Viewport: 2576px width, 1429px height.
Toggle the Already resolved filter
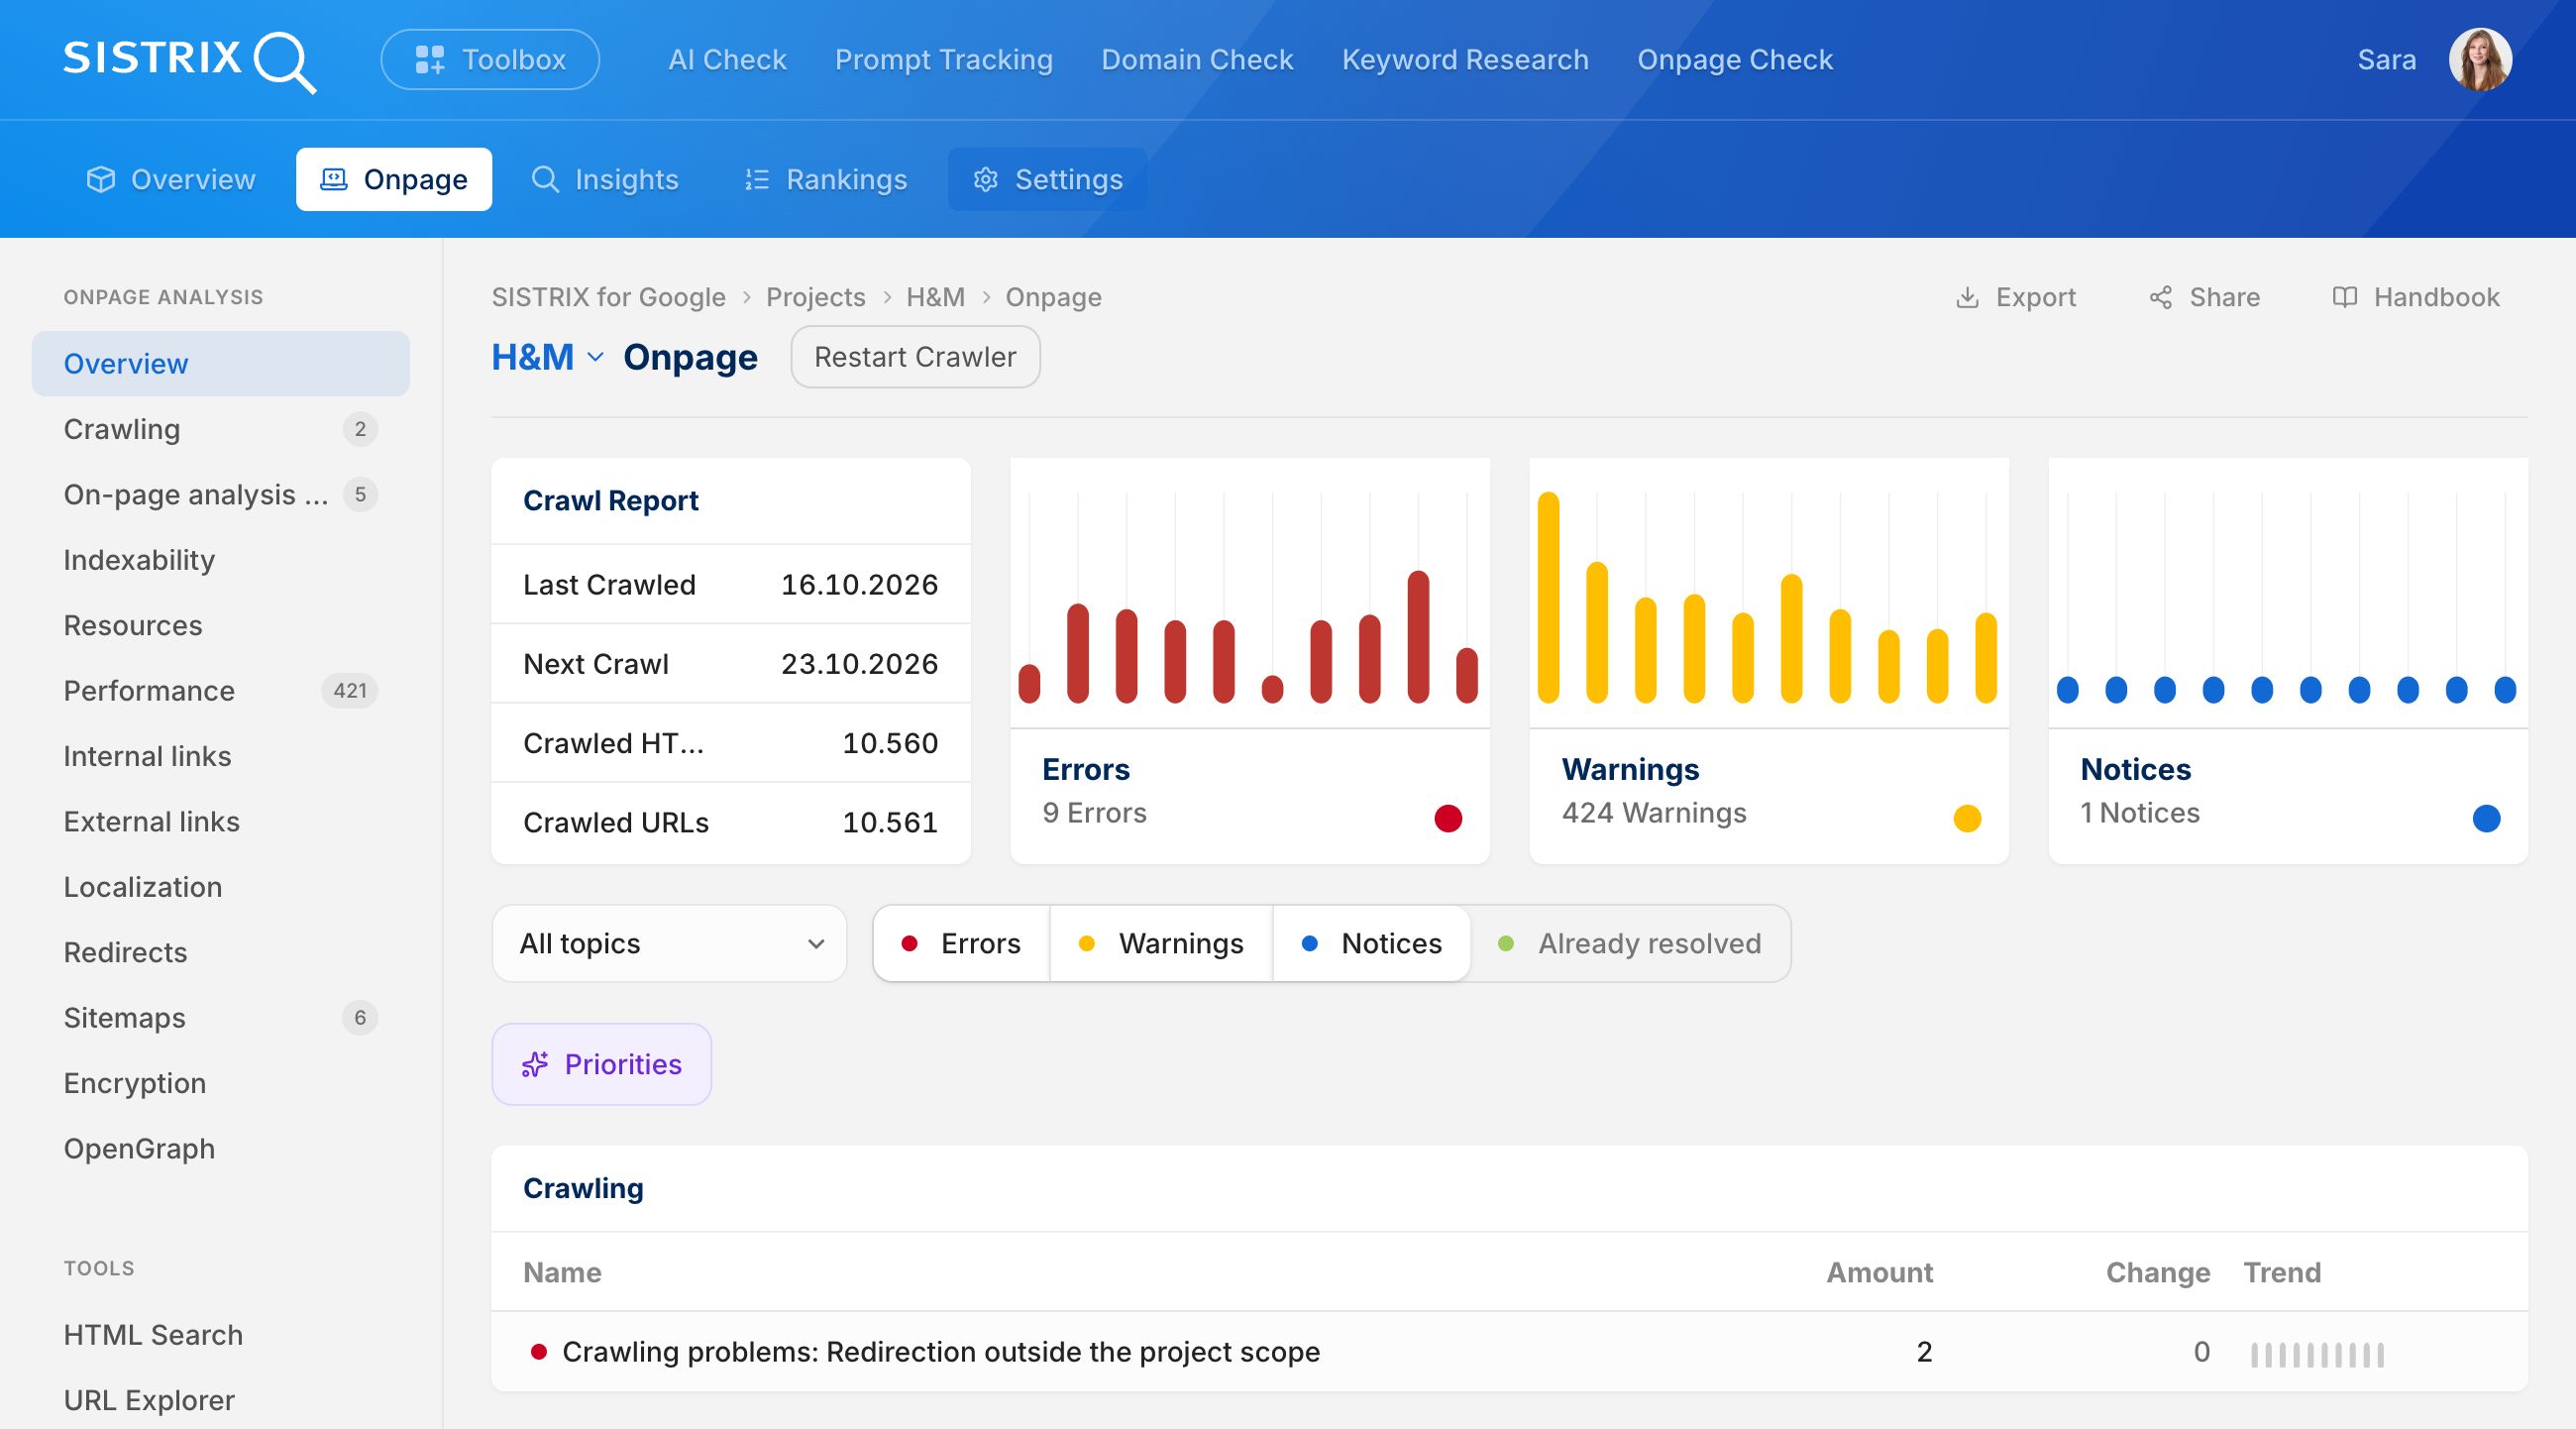[1630, 943]
